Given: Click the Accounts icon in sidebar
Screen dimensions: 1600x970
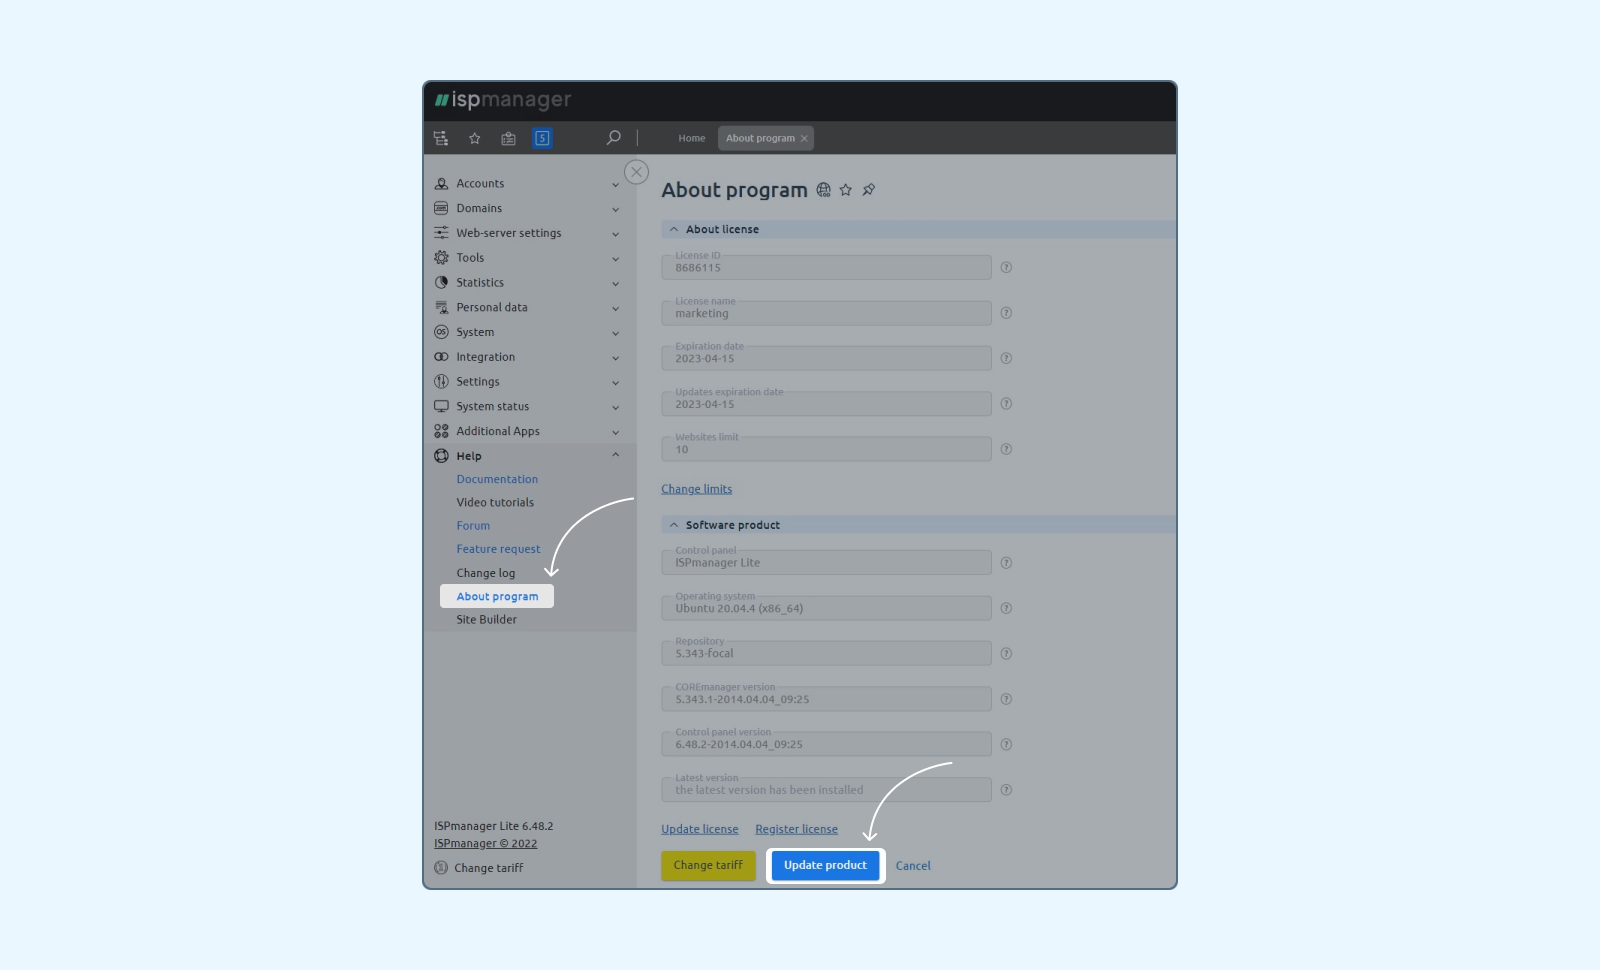Looking at the screenshot, I should [x=441, y=184].
